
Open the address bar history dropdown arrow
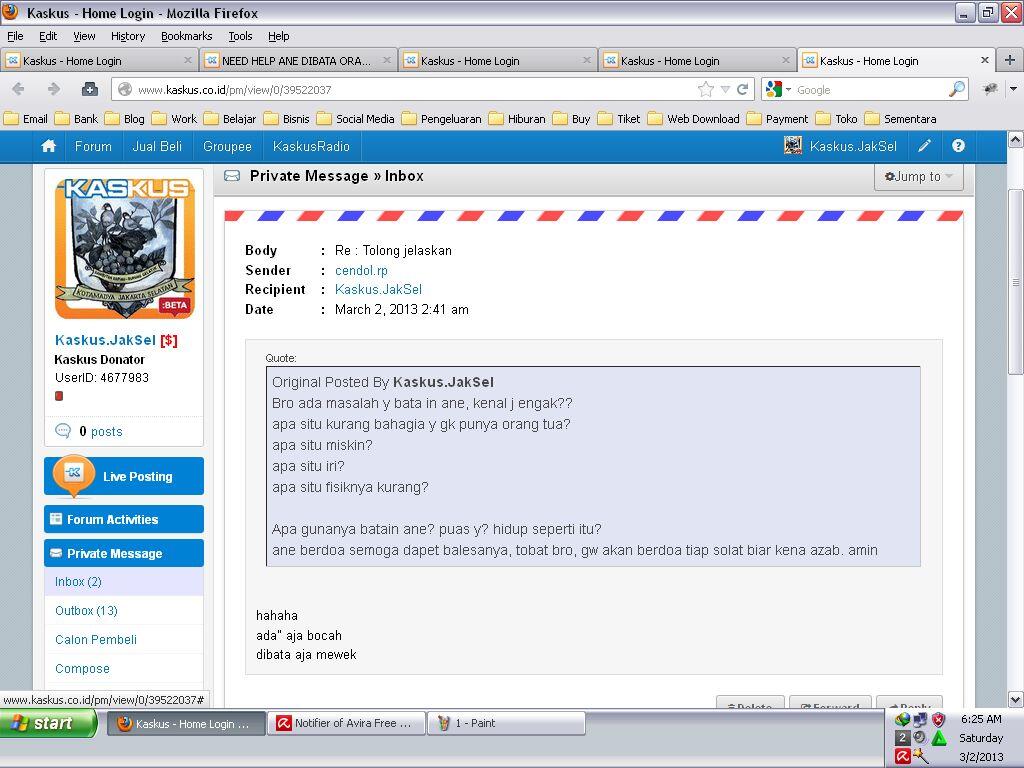(x=725, y=89)
